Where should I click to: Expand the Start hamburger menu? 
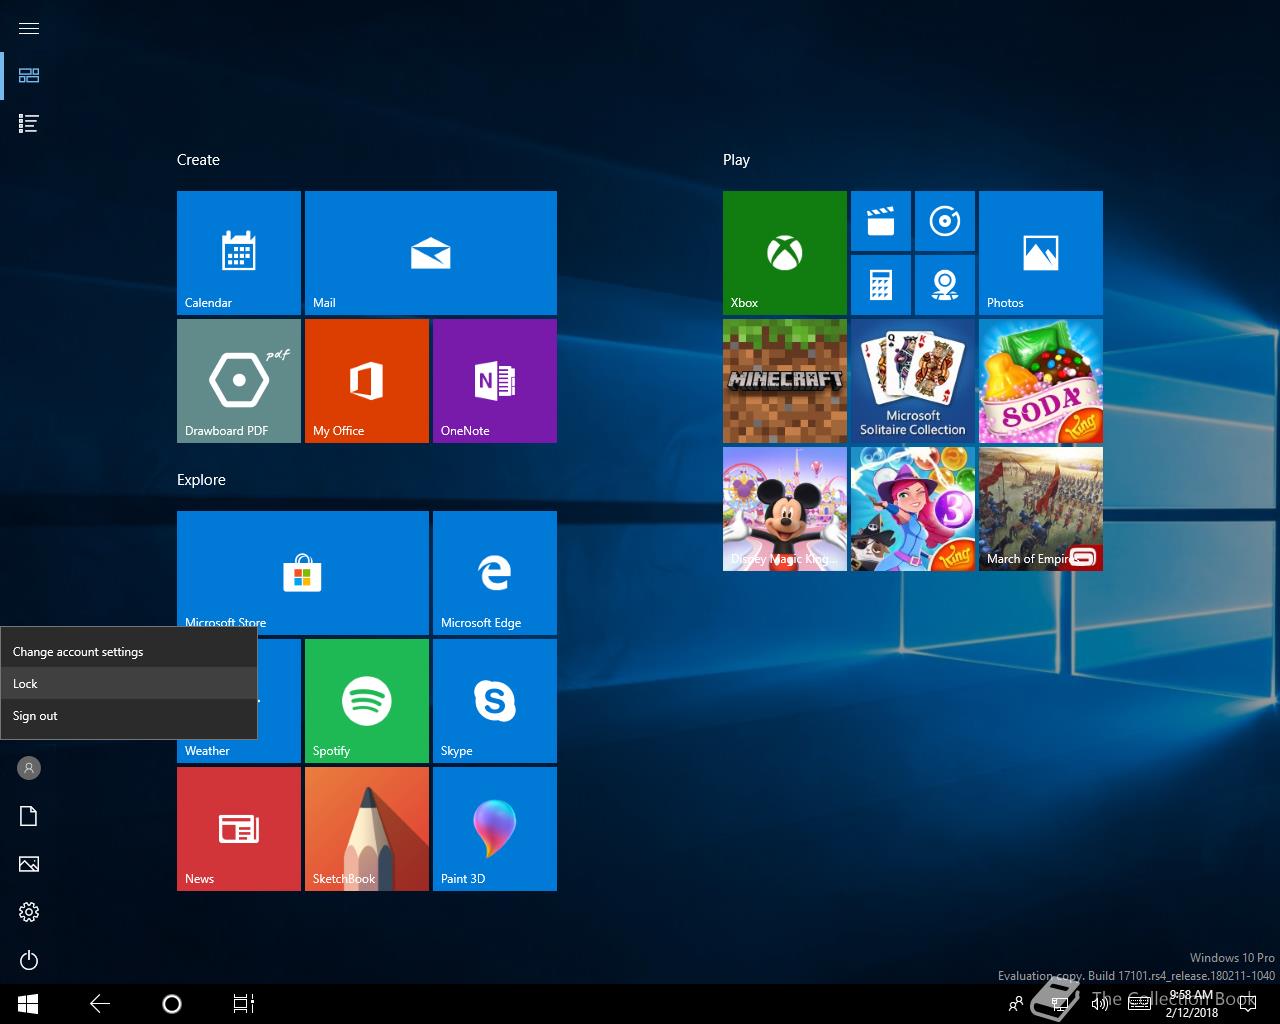(x=29, y=28)
